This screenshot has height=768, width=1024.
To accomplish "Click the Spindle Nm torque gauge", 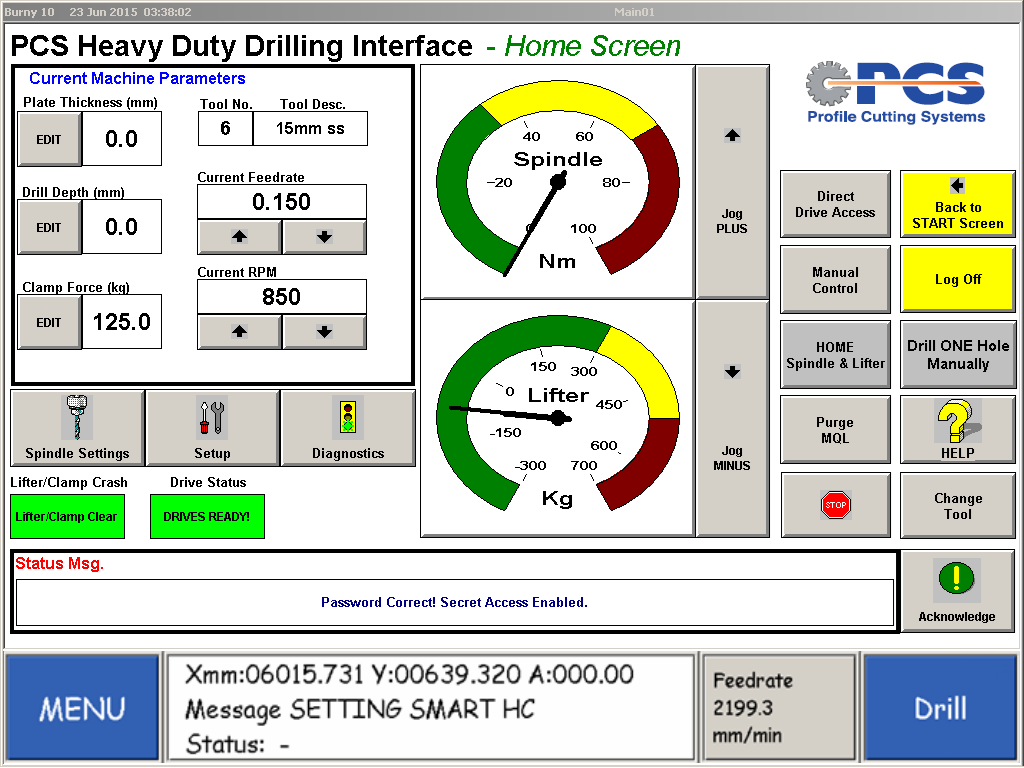I will pos(558,181).
